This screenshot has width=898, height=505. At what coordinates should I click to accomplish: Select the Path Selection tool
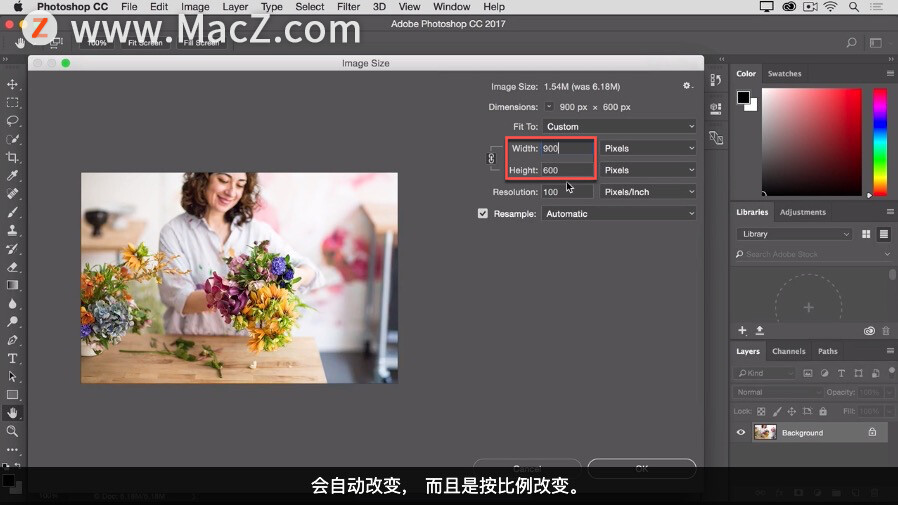[12, 377]
